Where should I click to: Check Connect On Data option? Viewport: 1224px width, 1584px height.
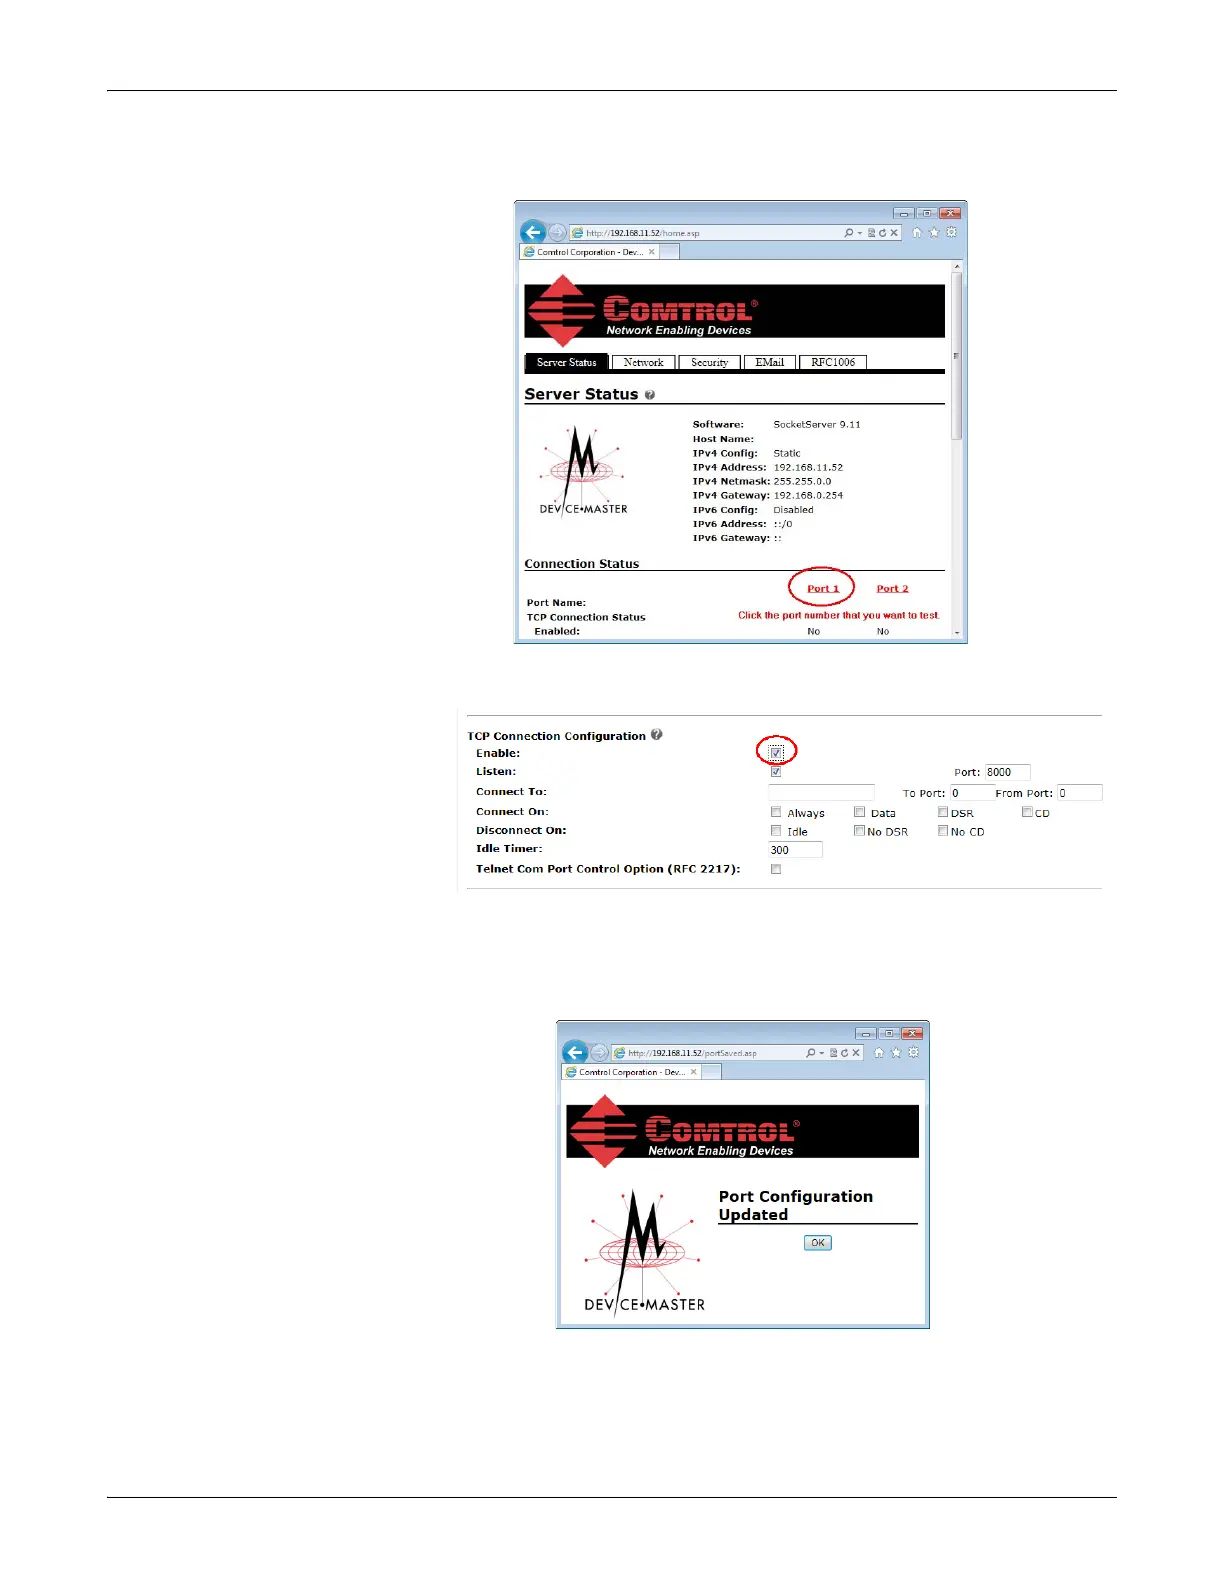[x=859, y=812]
